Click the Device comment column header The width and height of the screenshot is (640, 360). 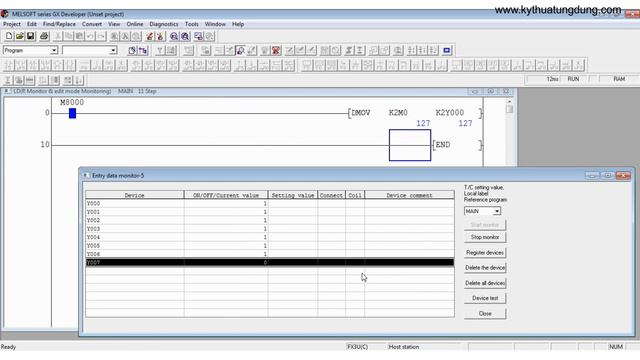coord(409,195)
